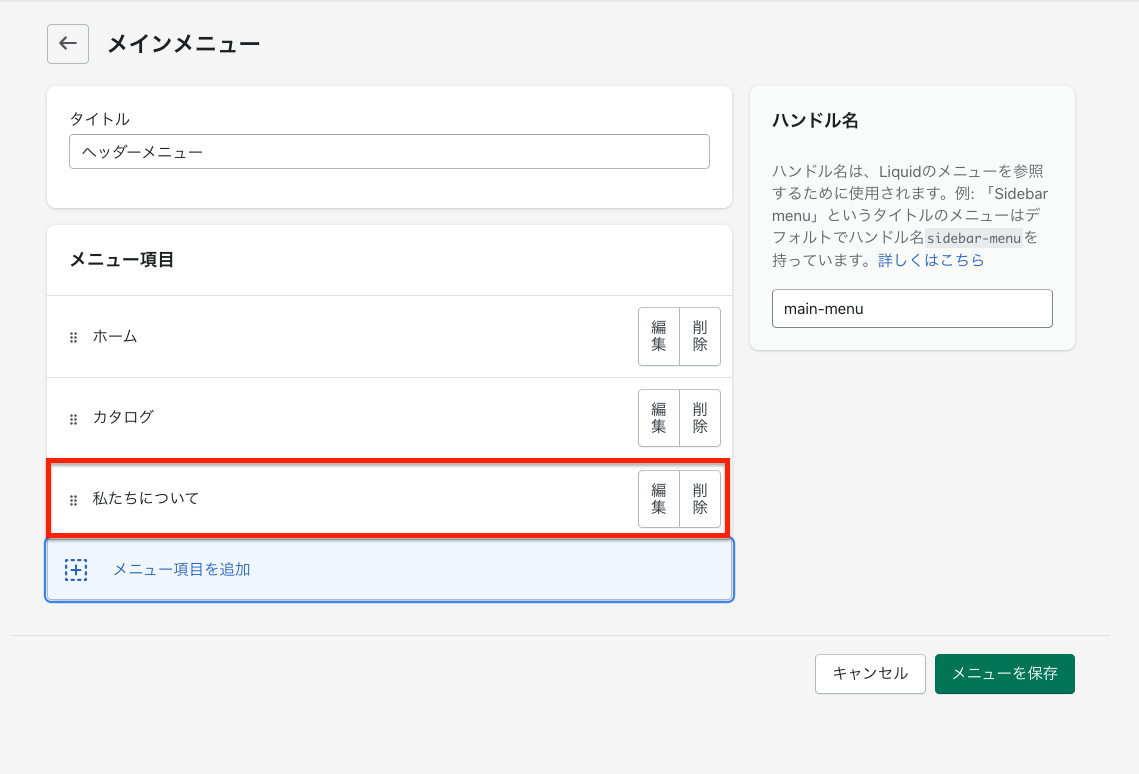Select the カタログ menu item label

tap(123, 417)
